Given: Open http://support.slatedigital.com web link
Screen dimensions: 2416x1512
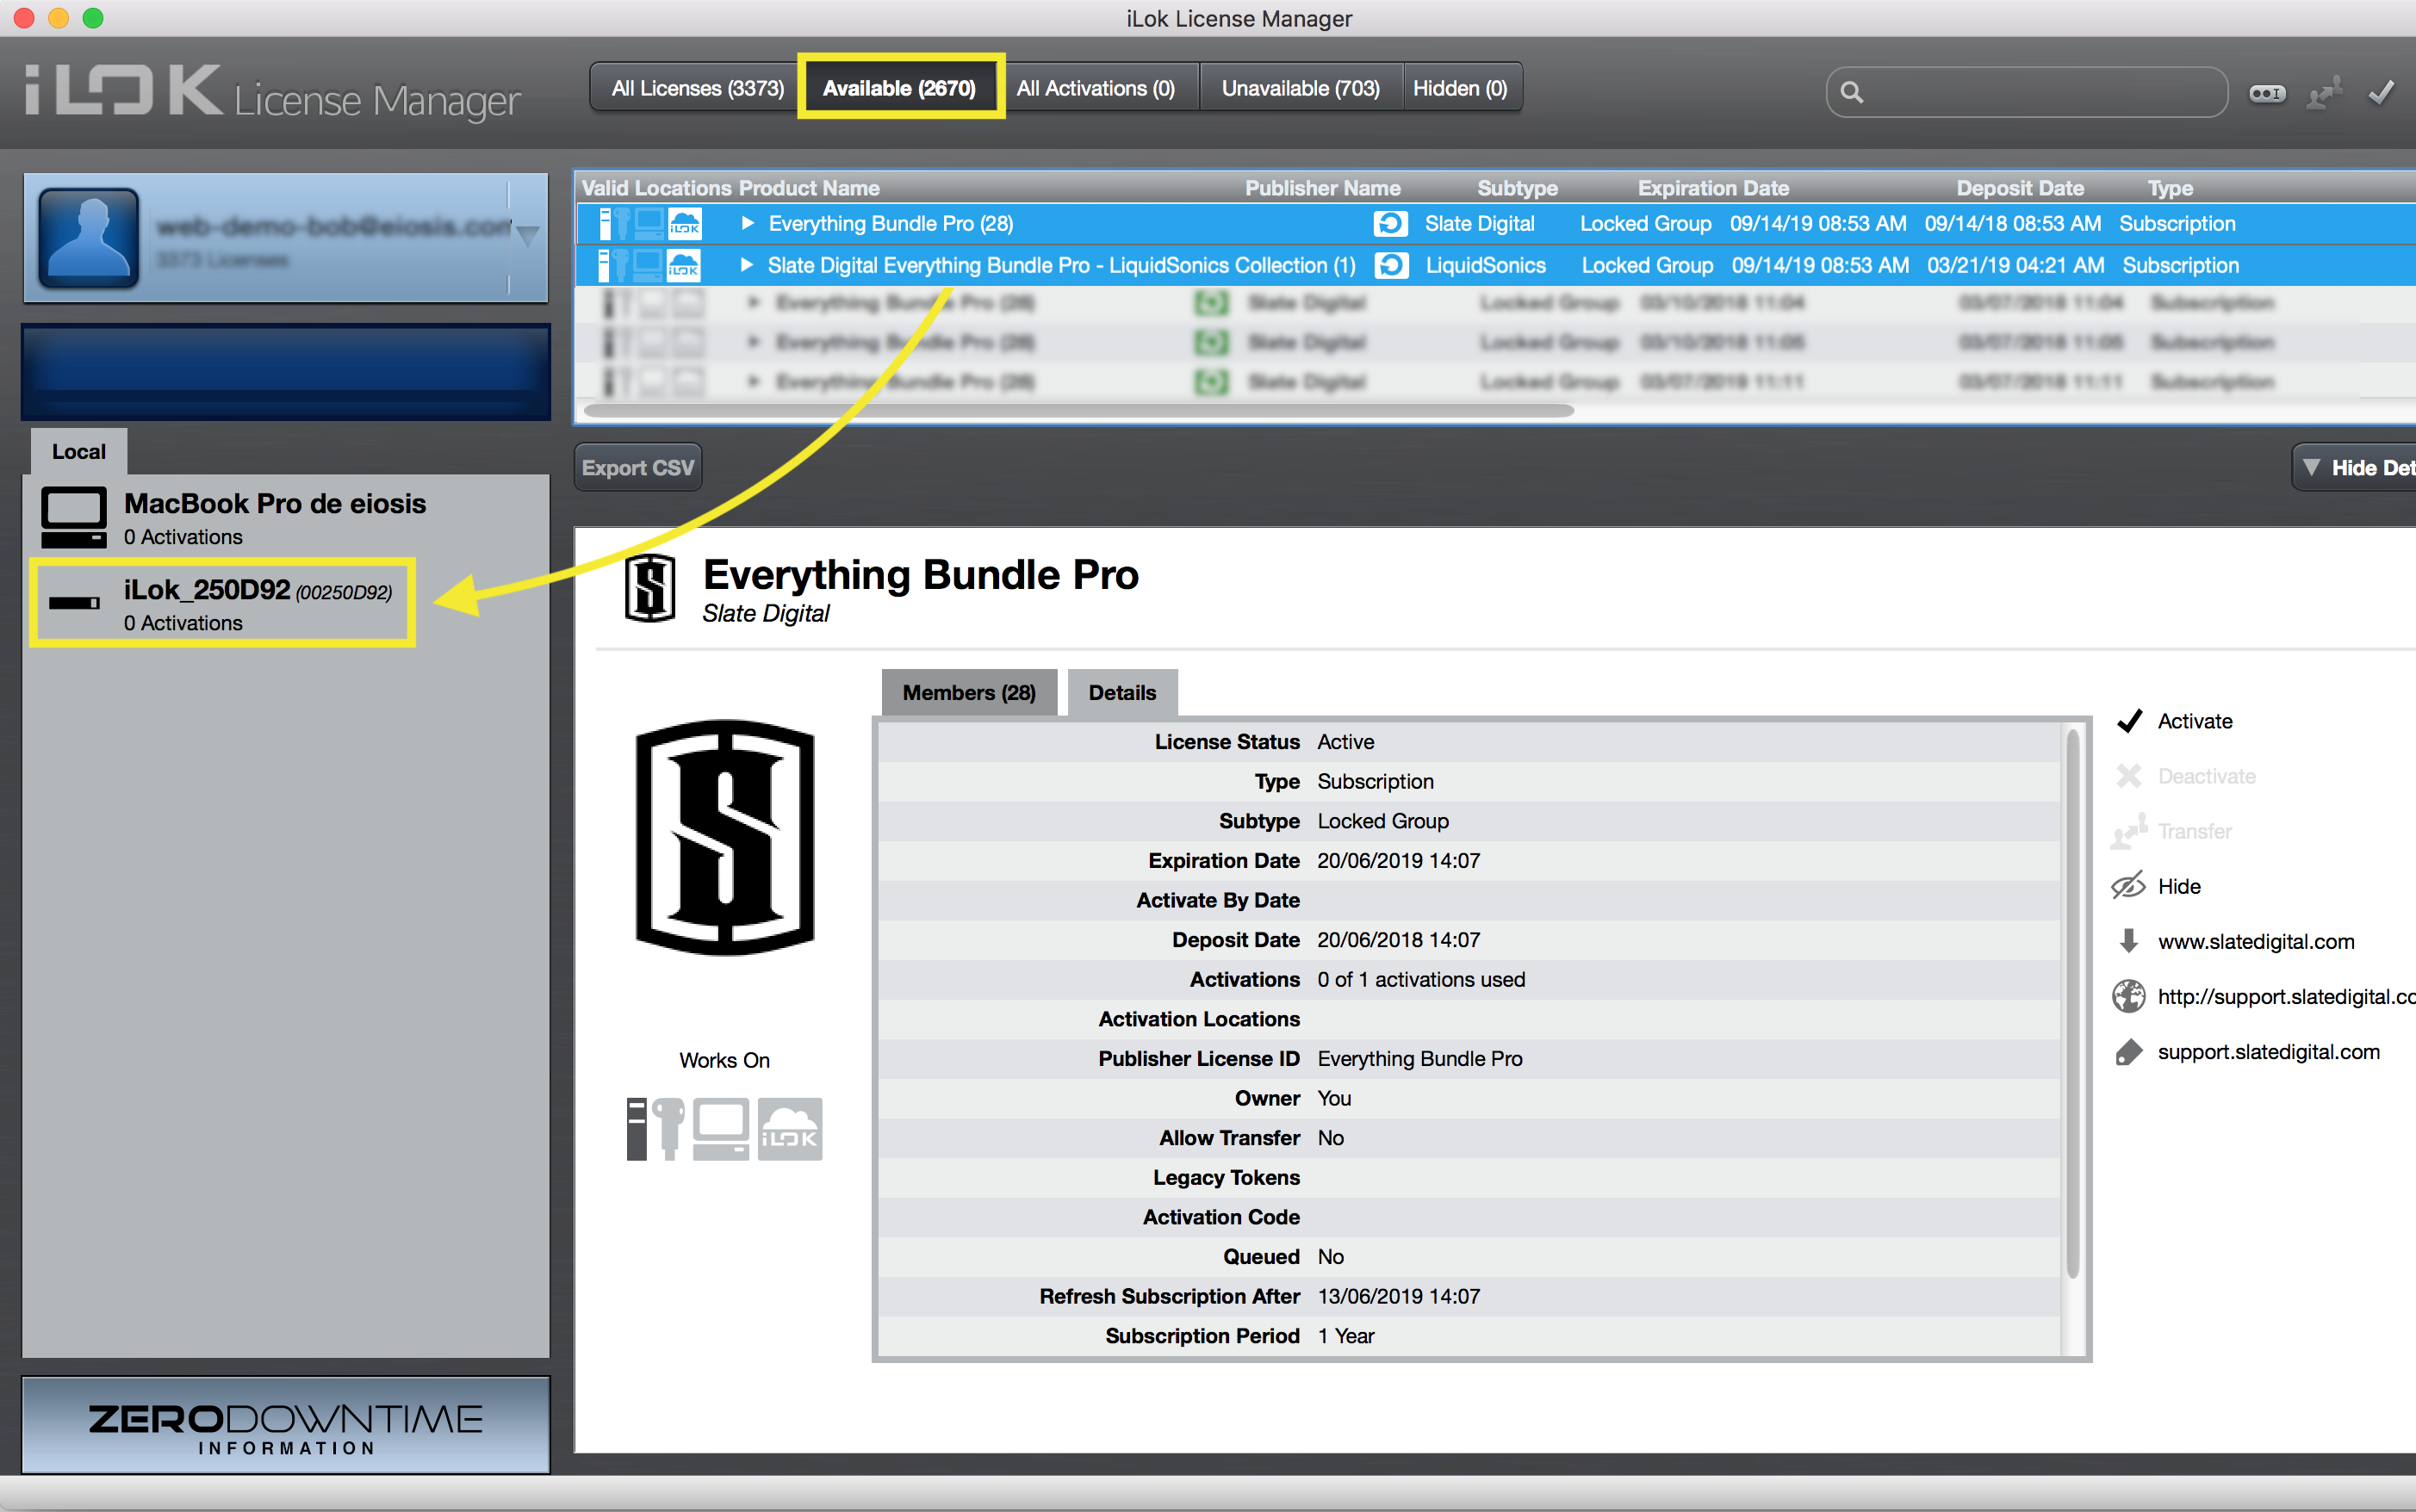Looking at the screenshot, I should point(2286,996).
